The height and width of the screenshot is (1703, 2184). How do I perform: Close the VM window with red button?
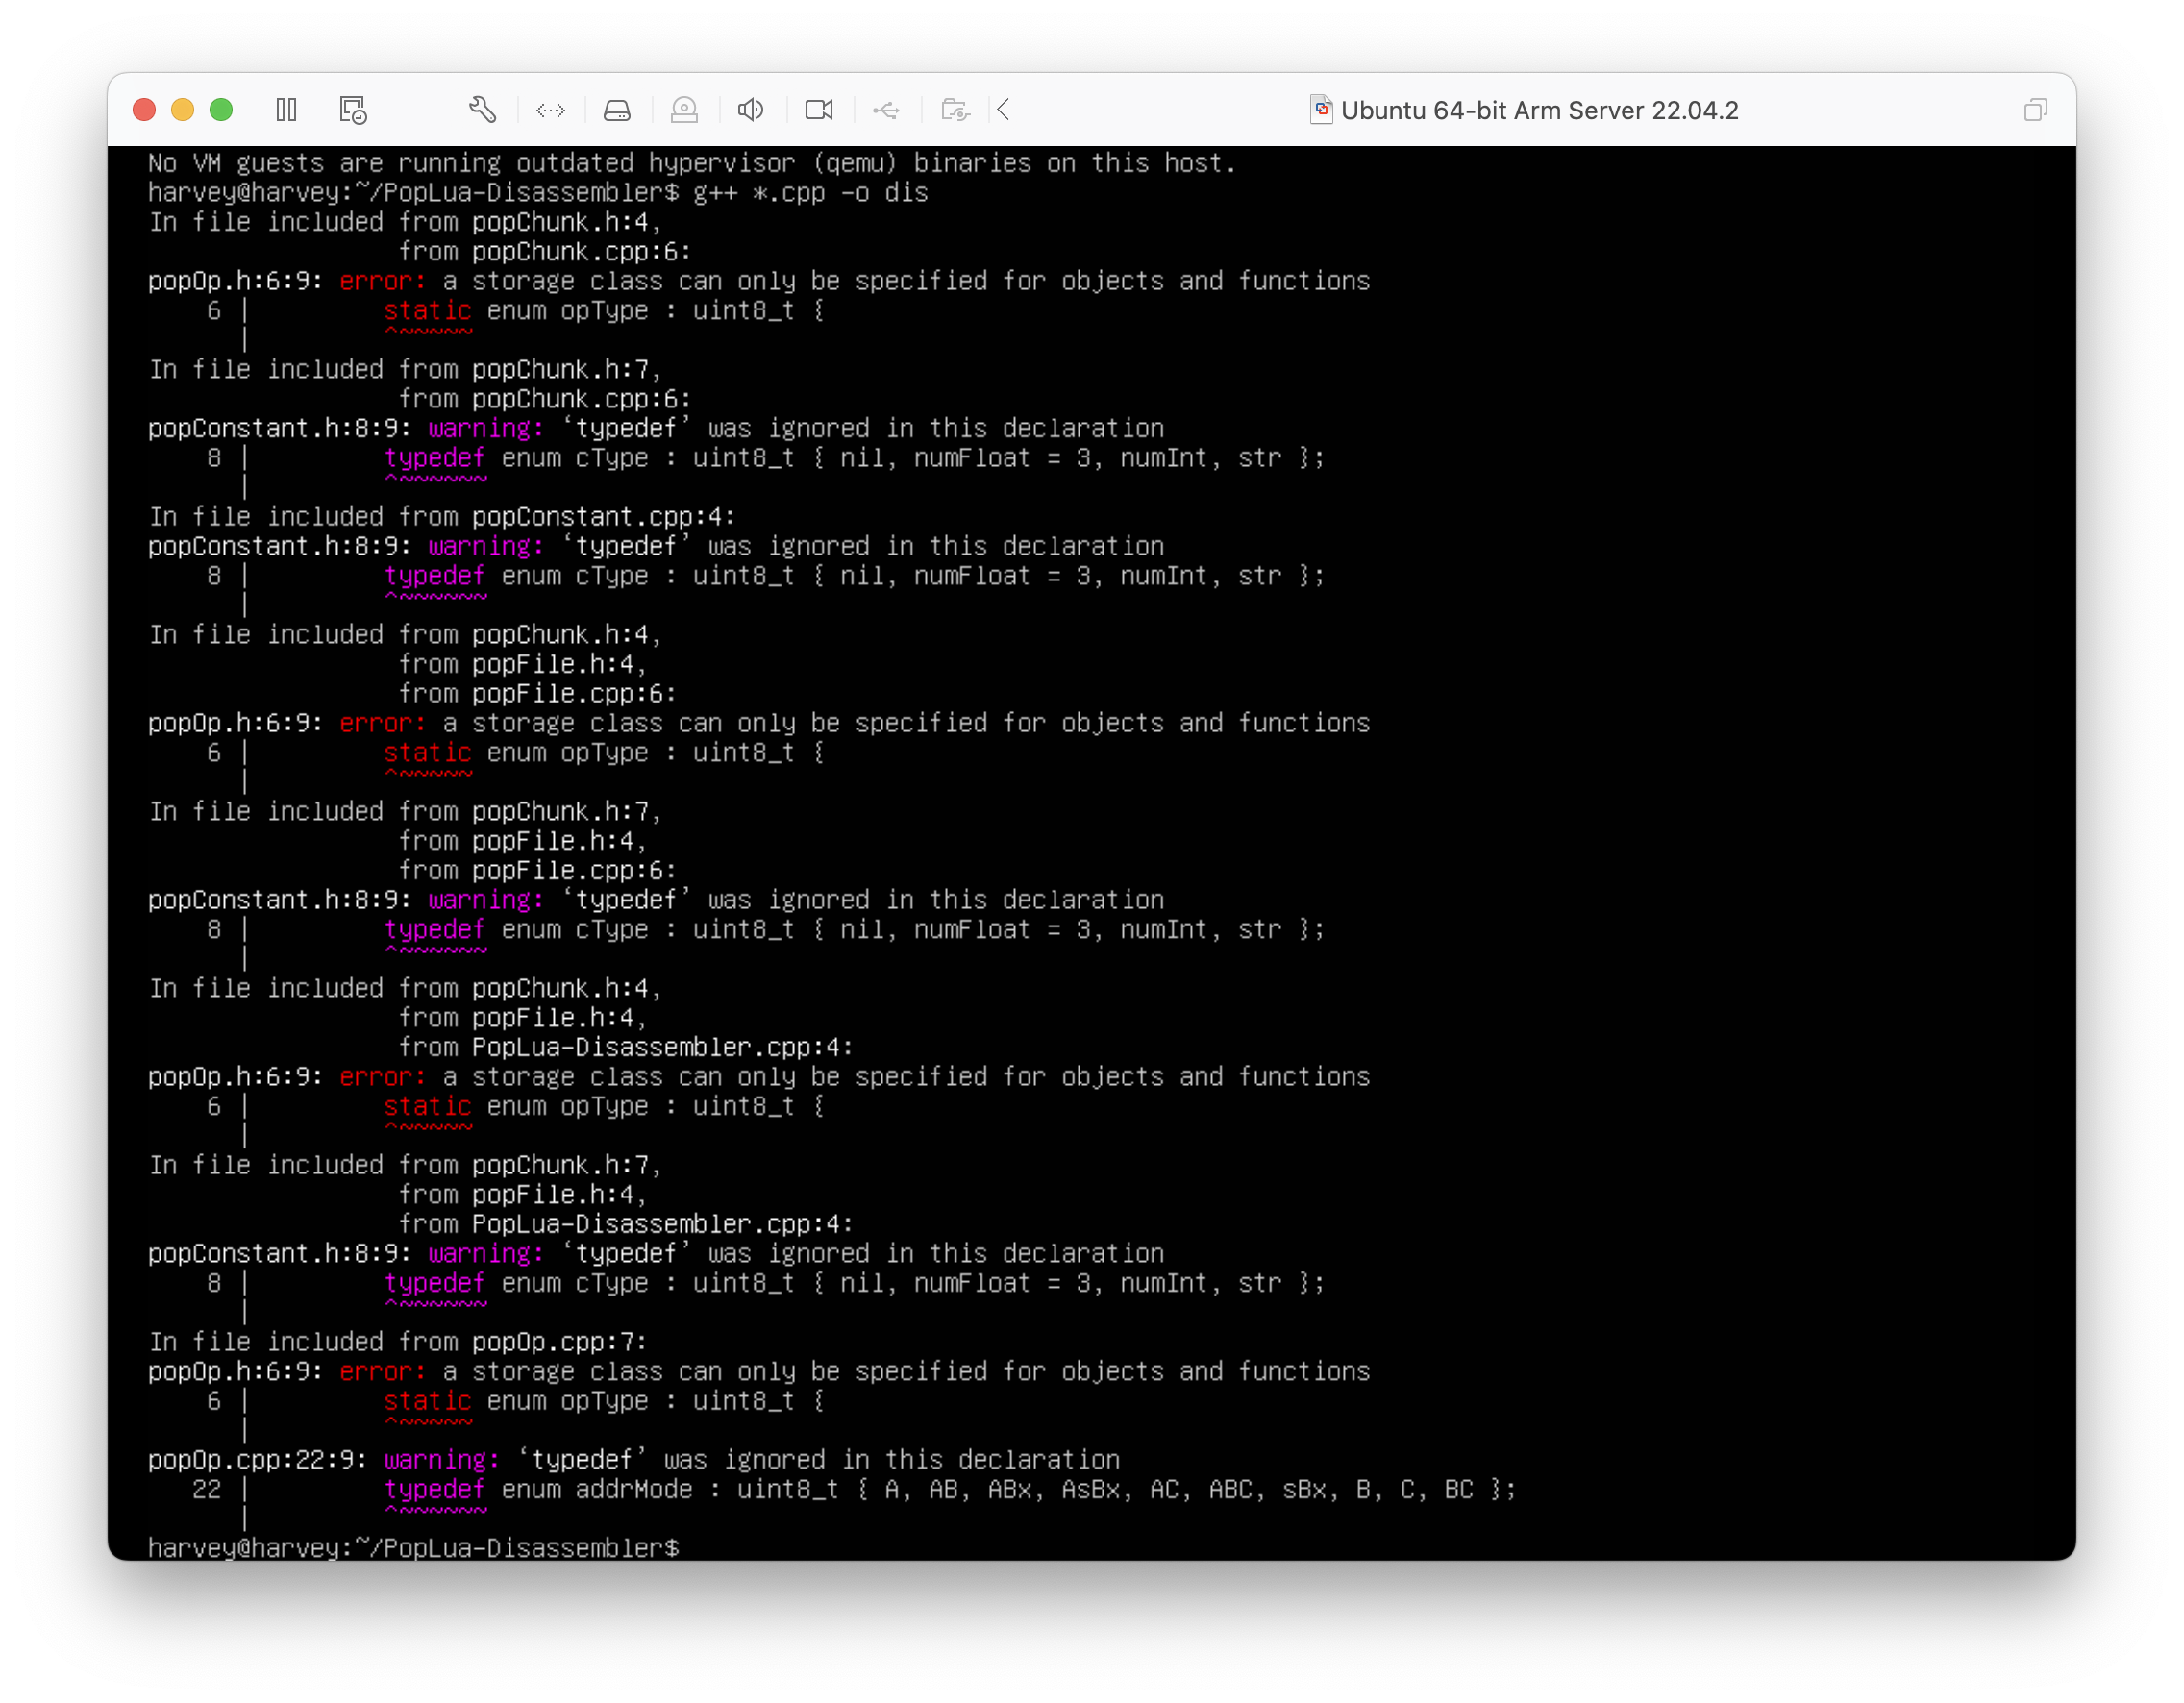coord(144,110)
